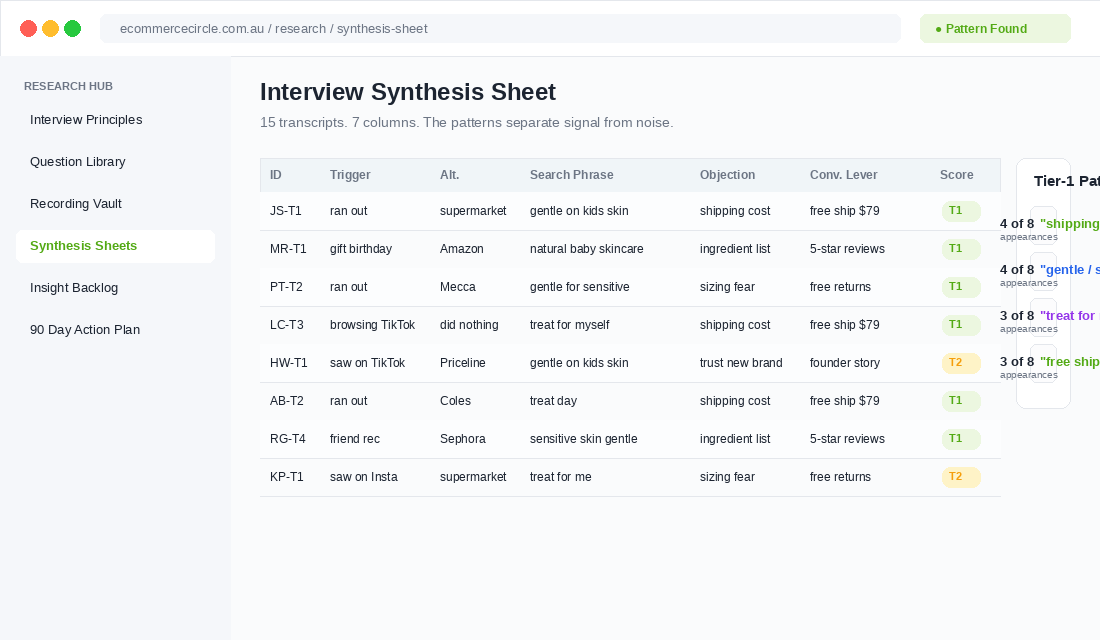
Task: Sort by Search Phrase column header
Action: (x=572, y=175)
